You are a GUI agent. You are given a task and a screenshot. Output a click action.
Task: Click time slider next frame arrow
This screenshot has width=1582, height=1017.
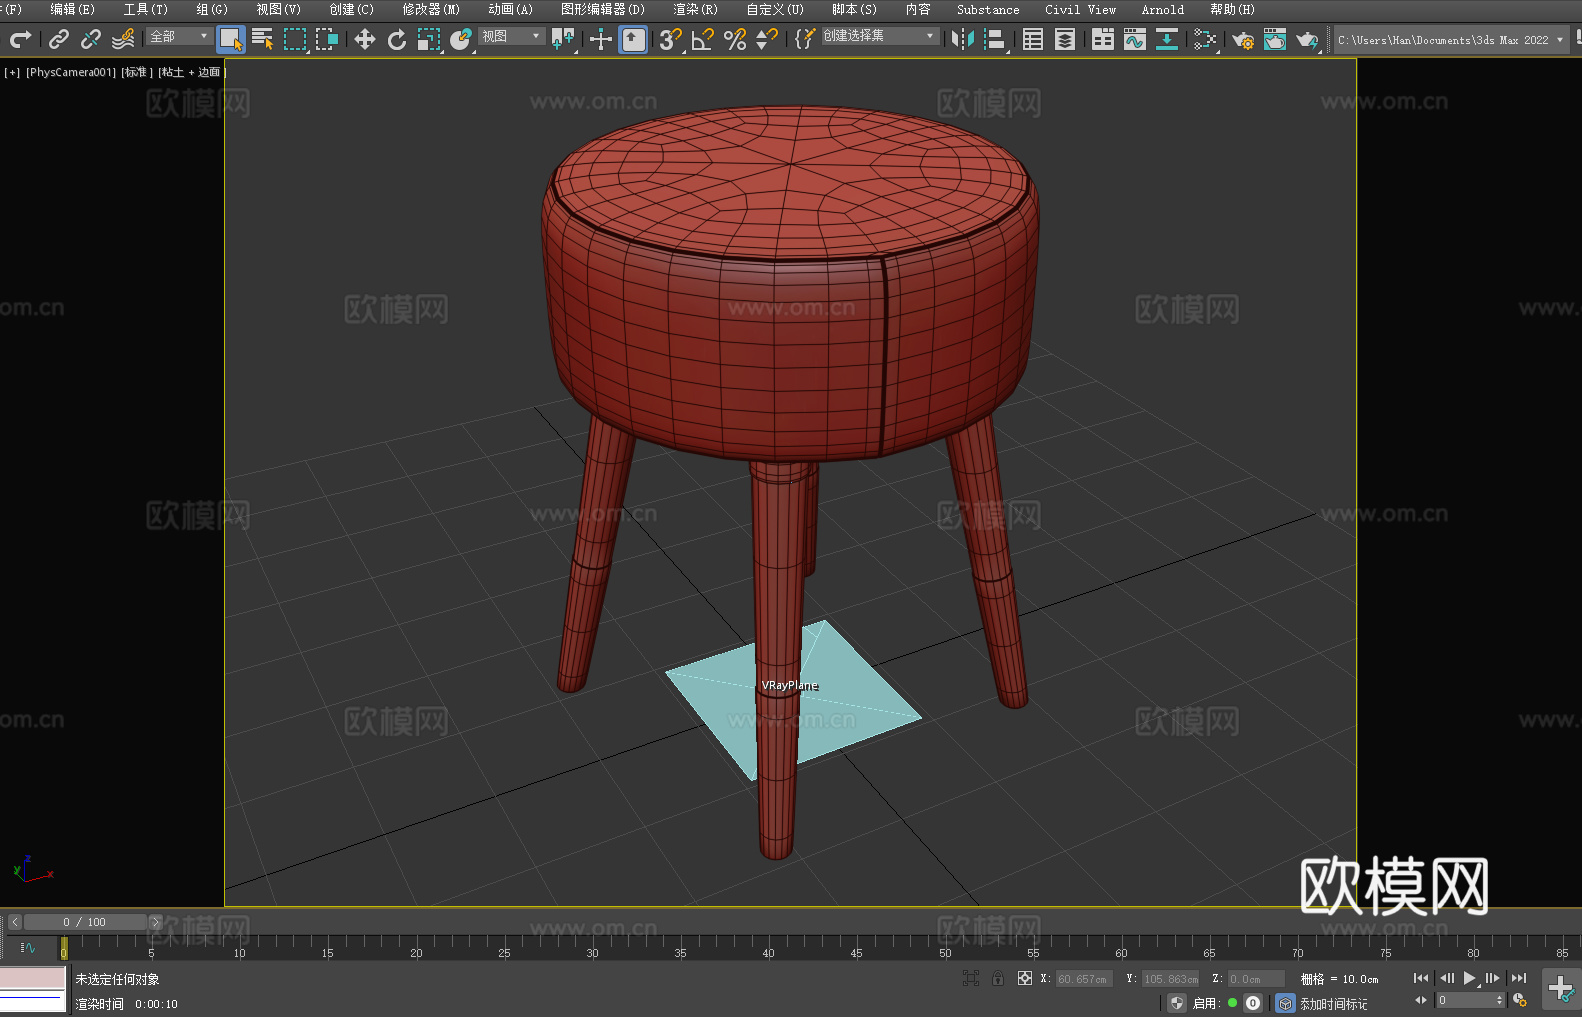155,922
